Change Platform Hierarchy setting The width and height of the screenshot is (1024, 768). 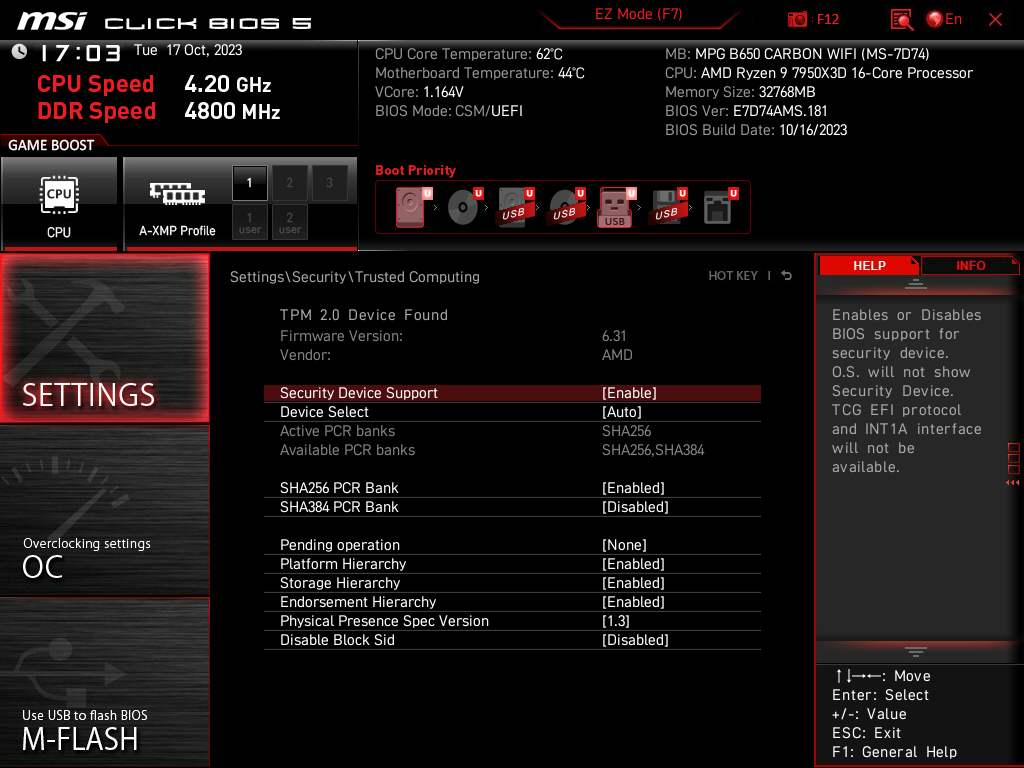point(512,564)
